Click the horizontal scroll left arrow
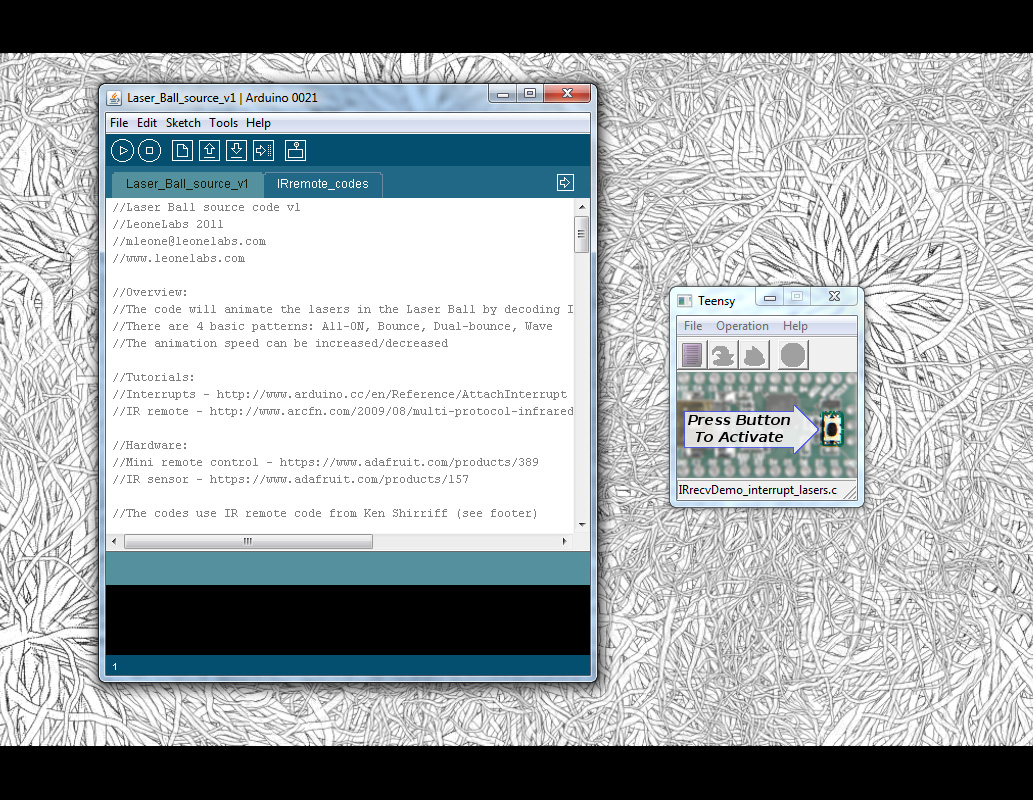 (x=115, y=542)
